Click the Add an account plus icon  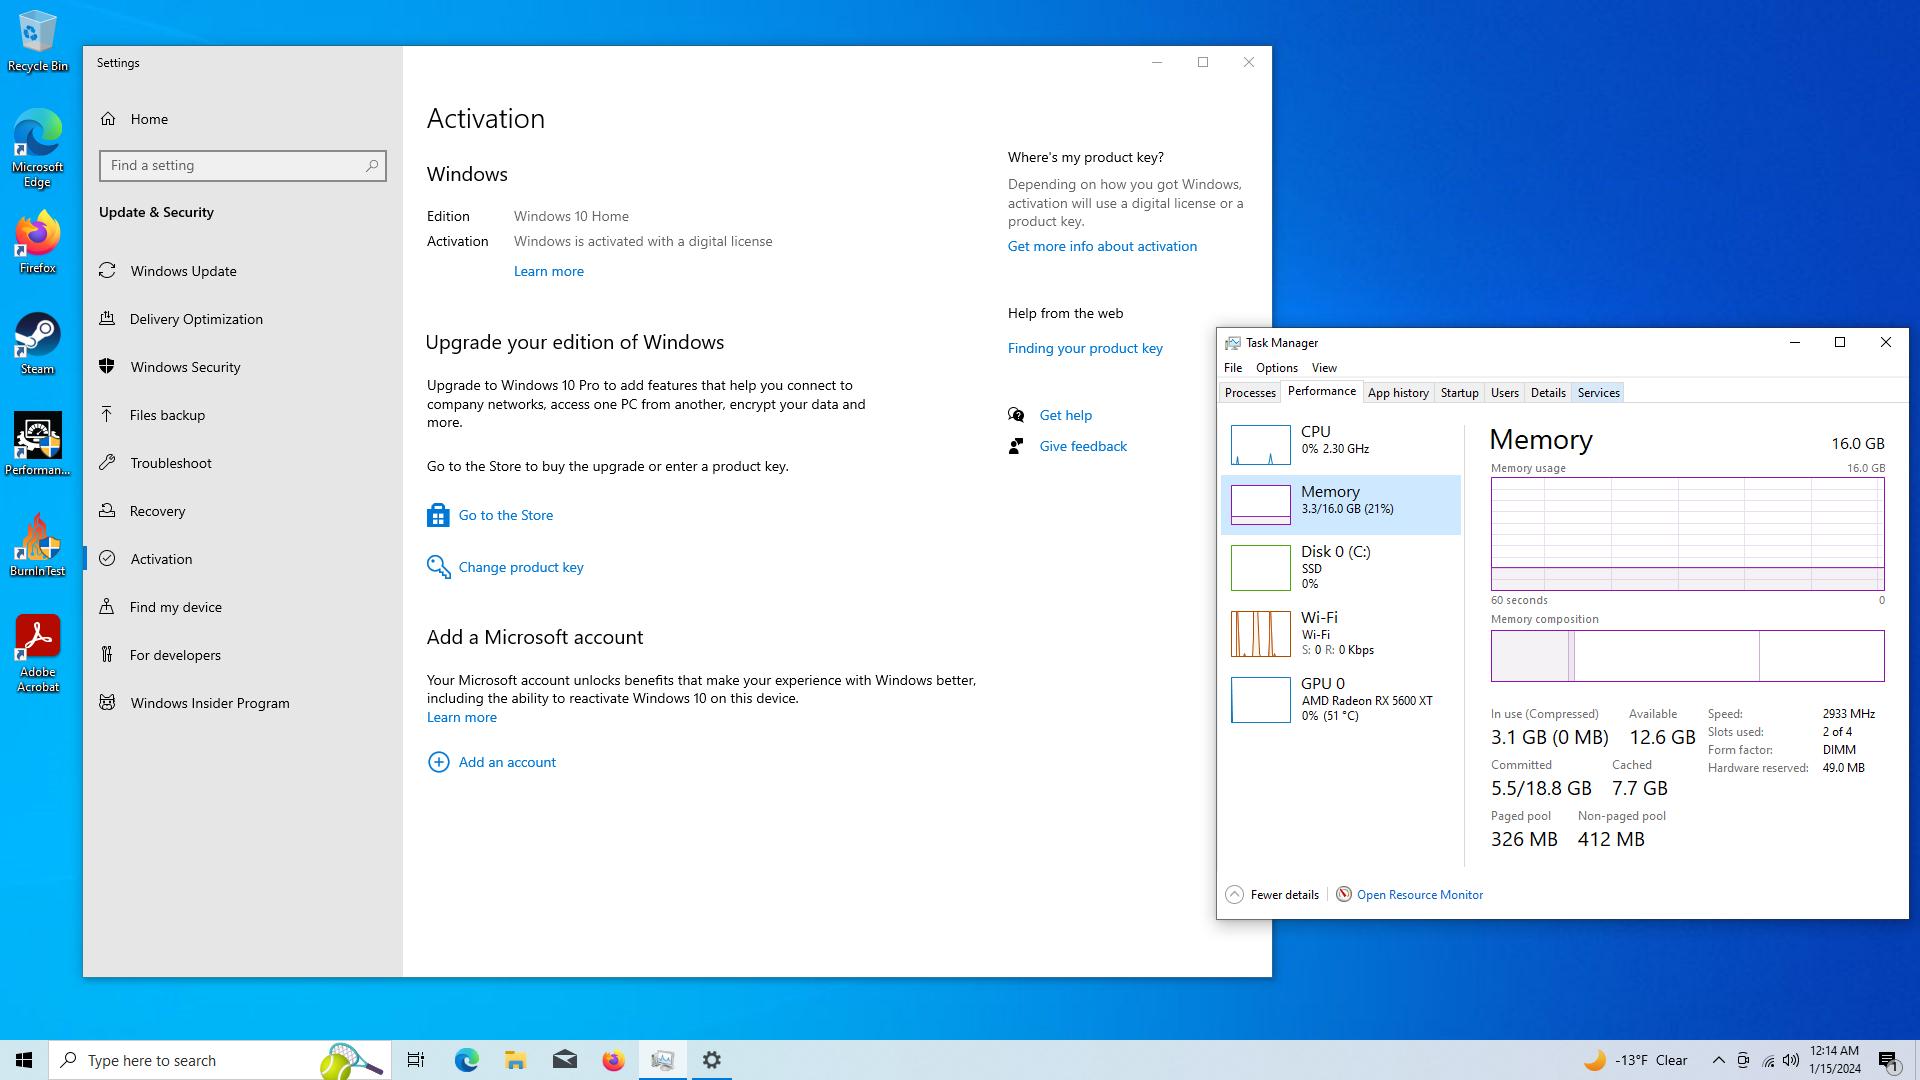click(x=438, y=762)
